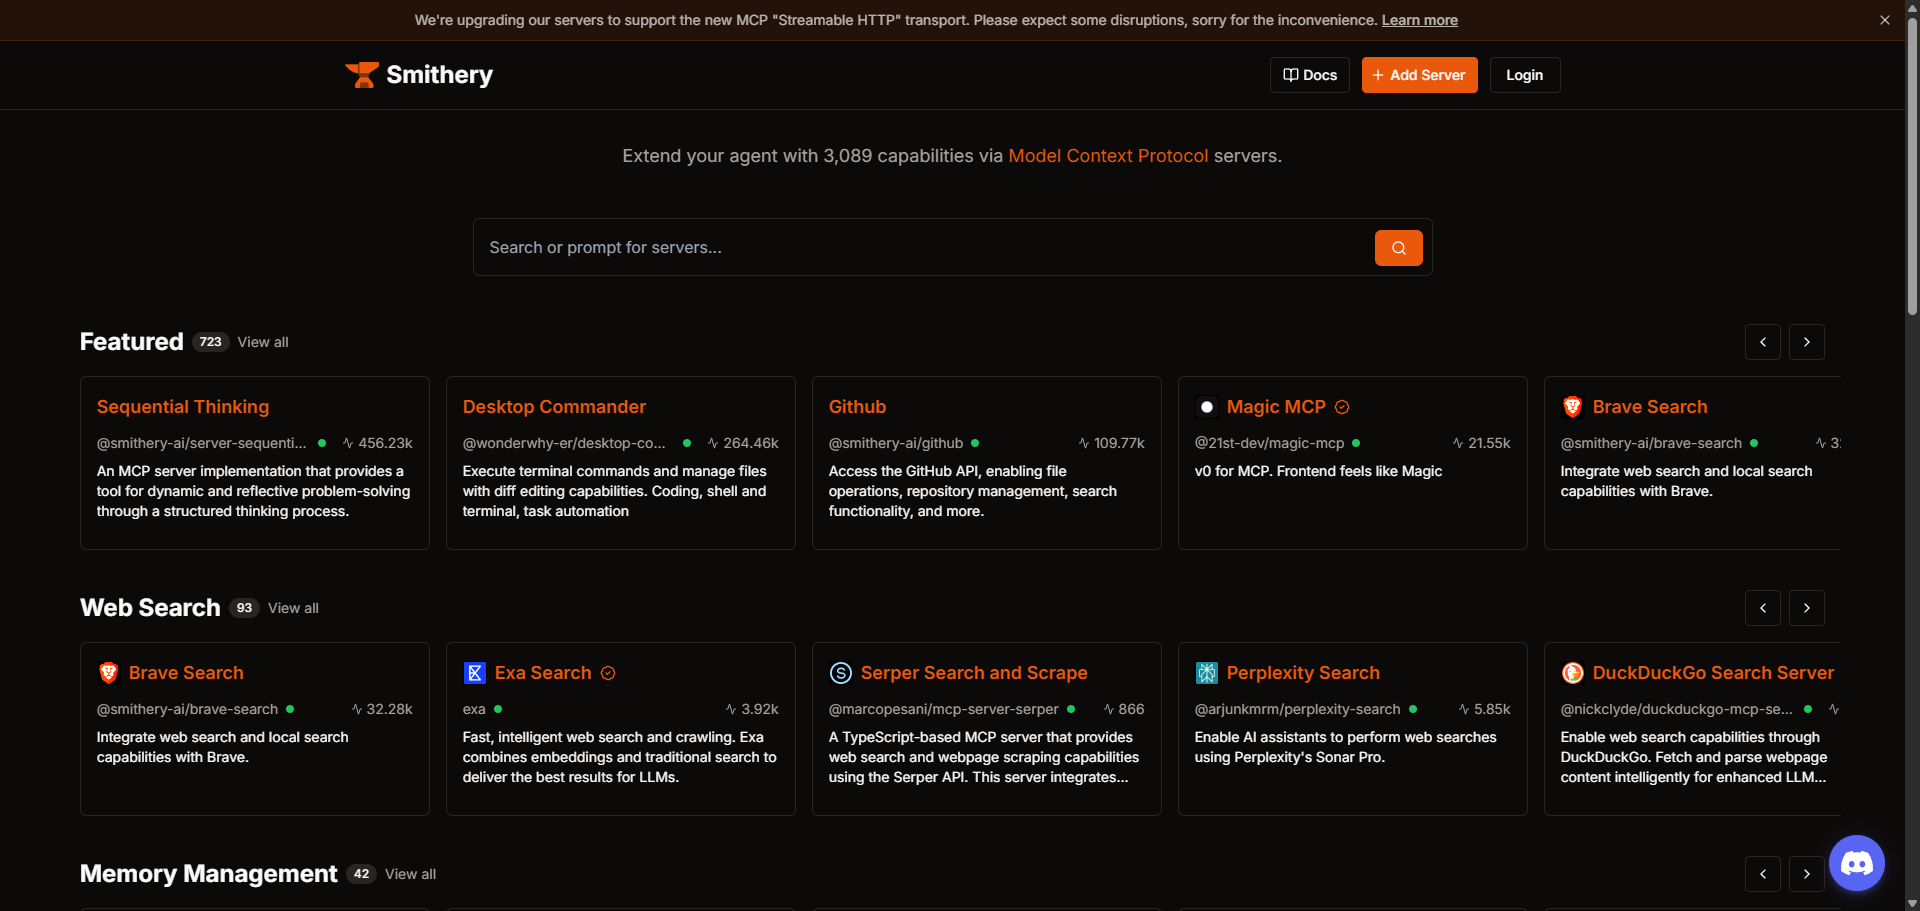Click the @arjunkmrm/perplexity-search handle text

coord(1298,709)
